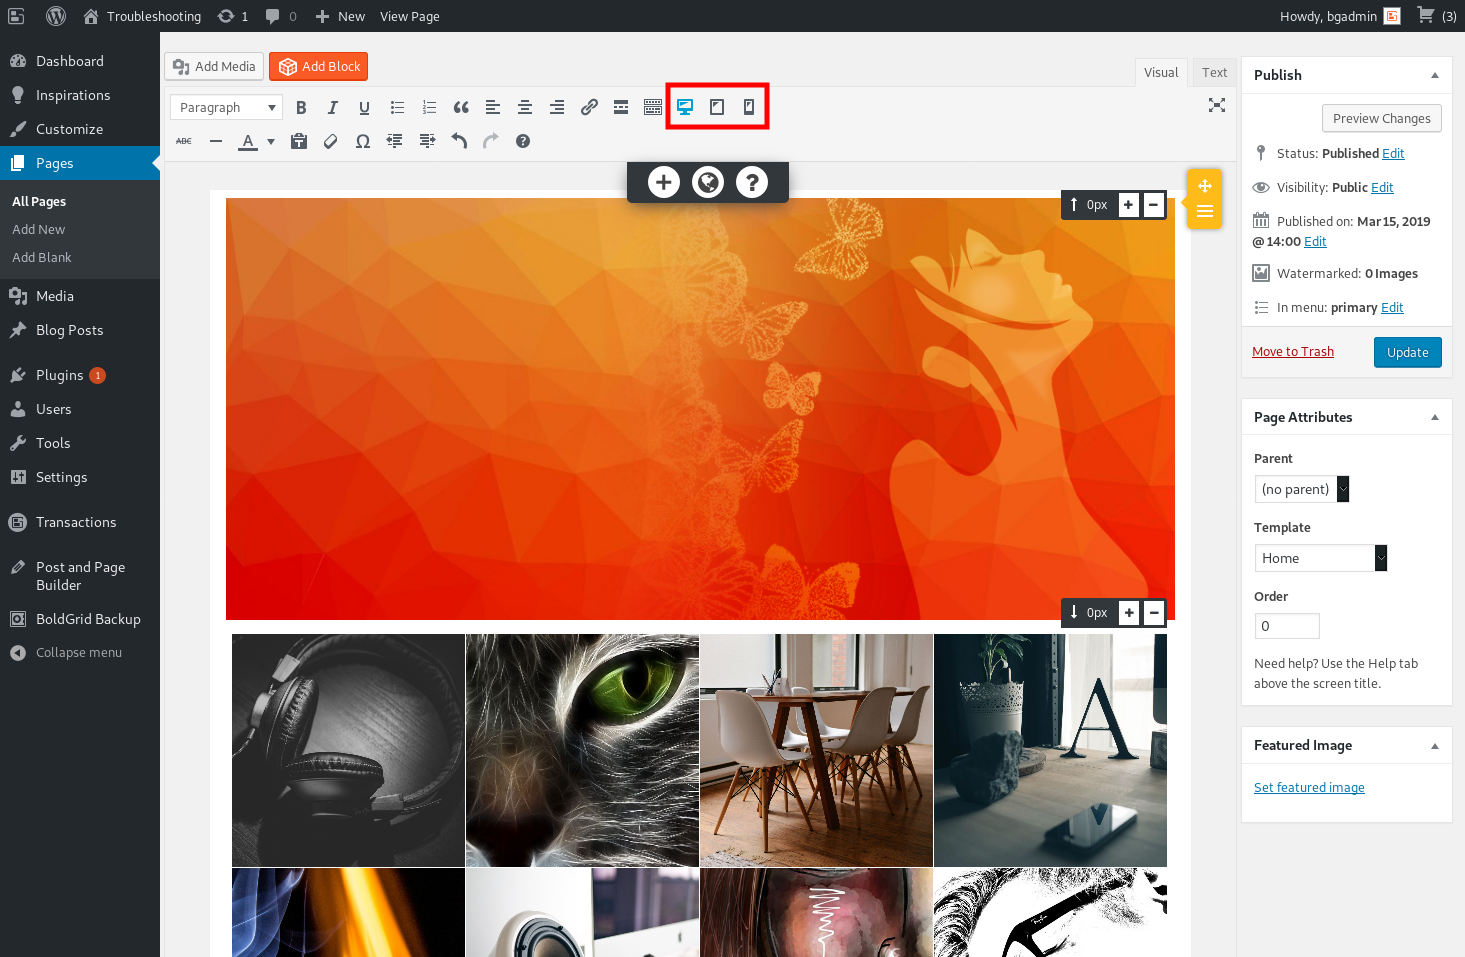The height and width of the screenshot is (957, 1465).
Task: Click Add Block button
Action: tap(319, 66)
